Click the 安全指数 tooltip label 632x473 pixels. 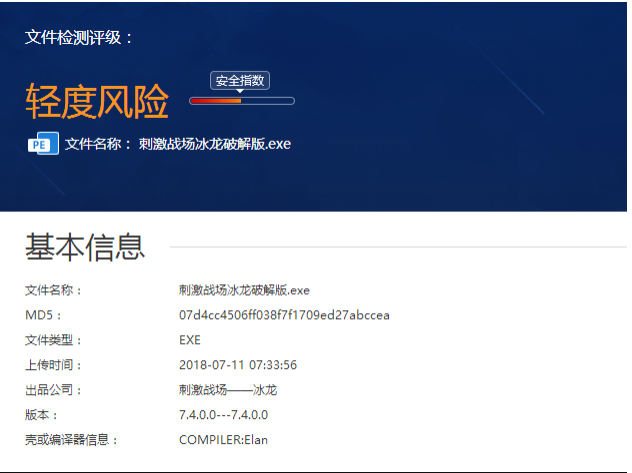pyautogui.click(x=240, y=81)
